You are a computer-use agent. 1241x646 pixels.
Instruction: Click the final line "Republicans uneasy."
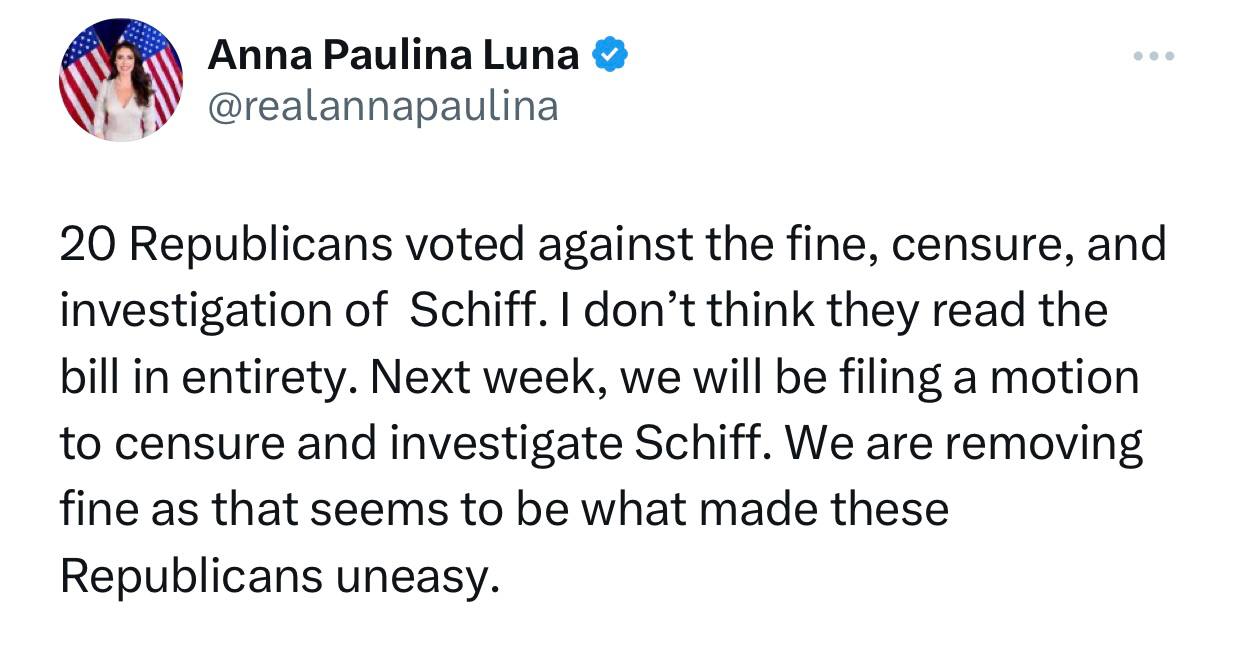[x=279, y=577]
